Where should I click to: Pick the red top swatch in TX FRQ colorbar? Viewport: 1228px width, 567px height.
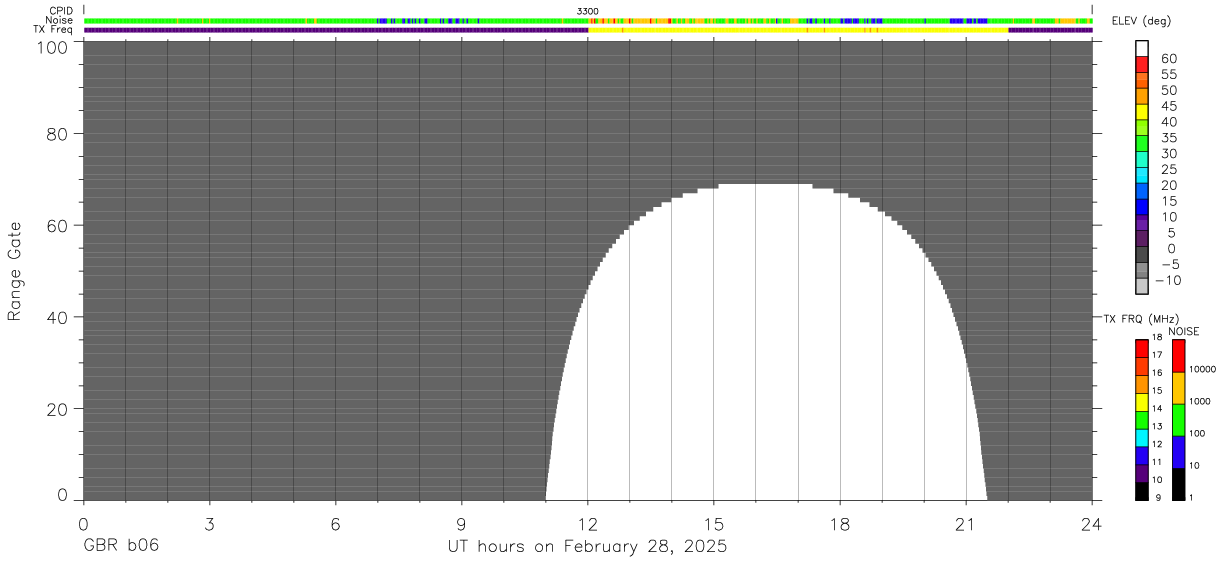coord(1141,348)
